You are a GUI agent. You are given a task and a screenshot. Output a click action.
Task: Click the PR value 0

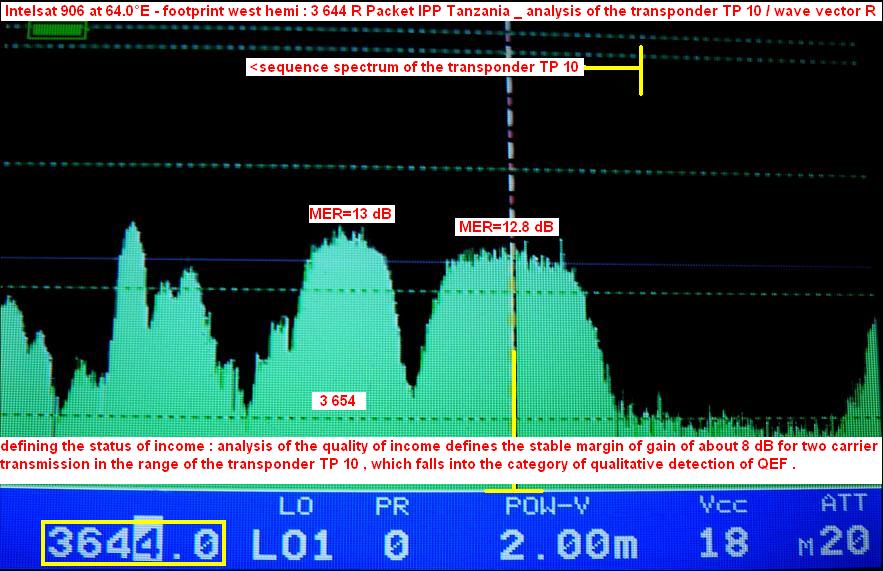click(396, 544)
